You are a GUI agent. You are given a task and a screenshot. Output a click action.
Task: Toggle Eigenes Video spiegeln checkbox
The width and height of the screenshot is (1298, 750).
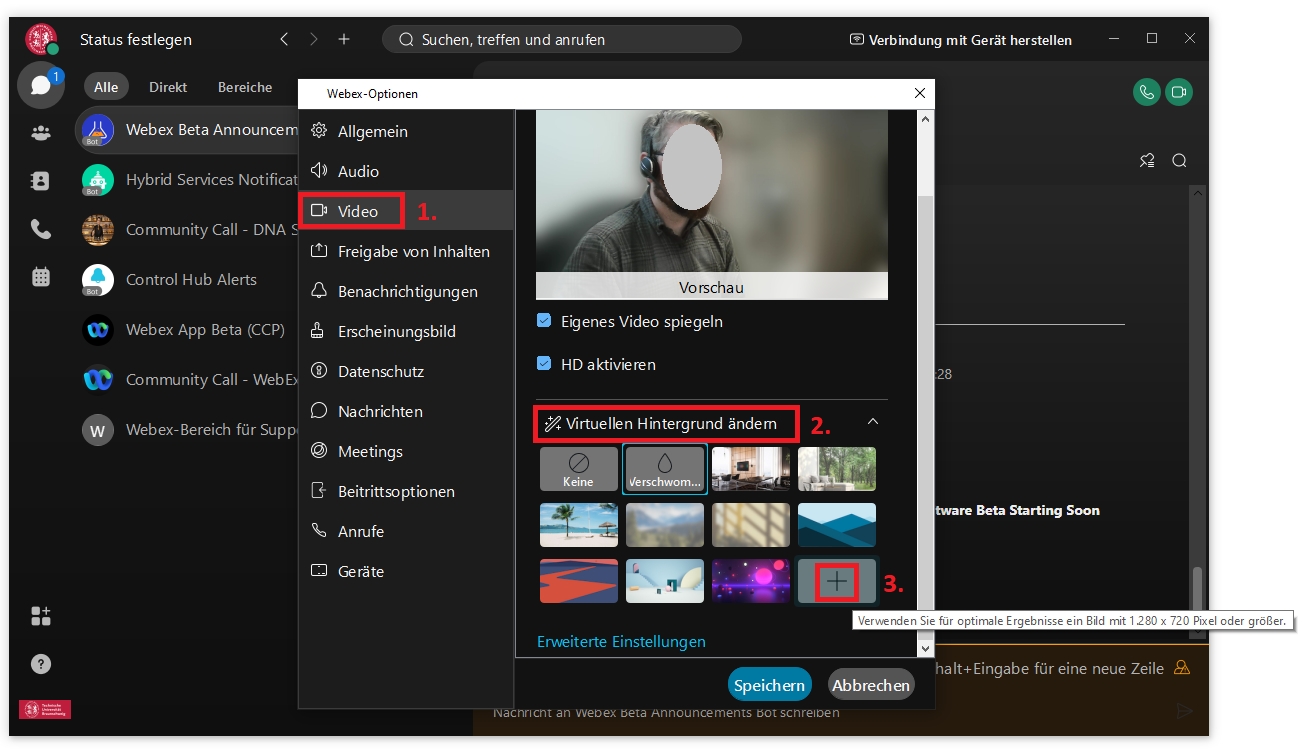pos(544,321)
